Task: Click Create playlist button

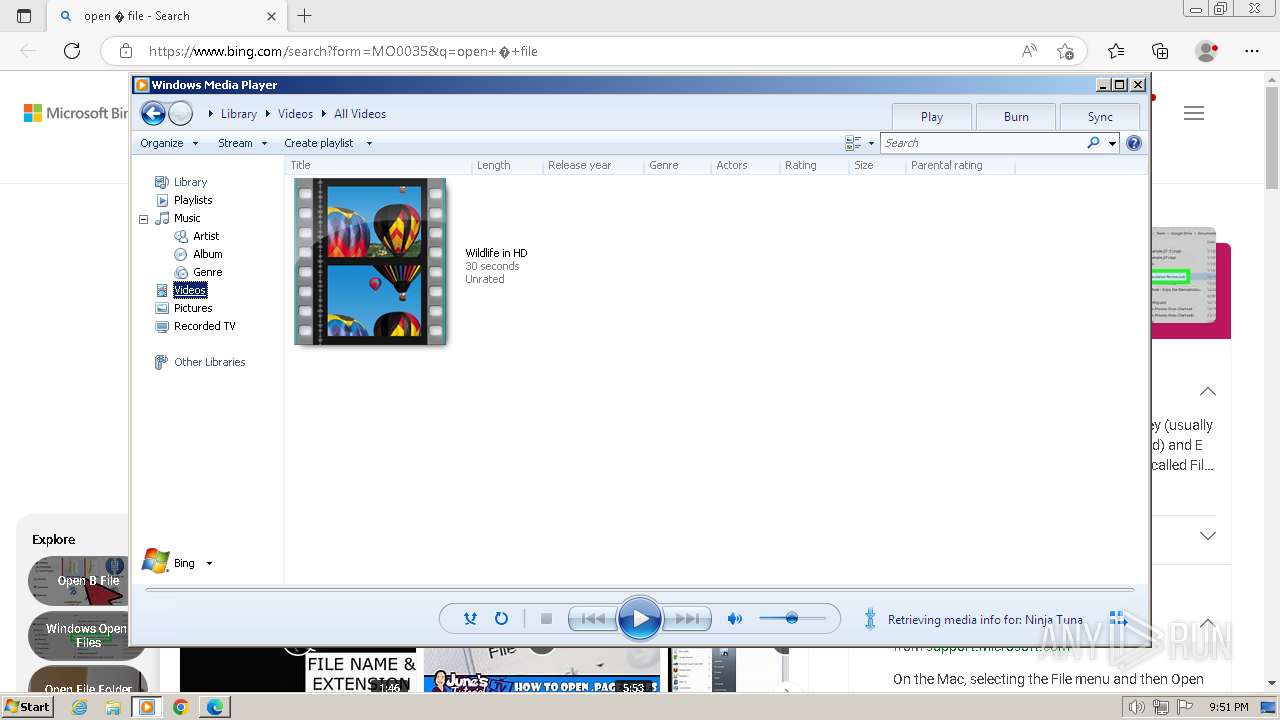Action: [x=318, y=143]
